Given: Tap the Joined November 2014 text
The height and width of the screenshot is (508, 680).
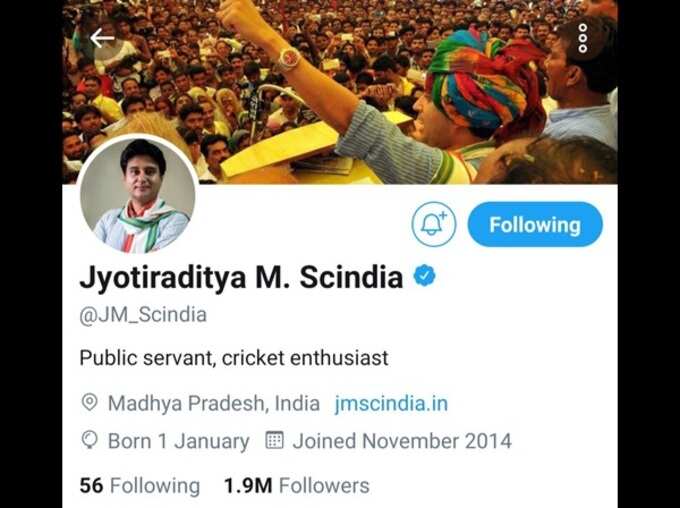Looking at the screenshot, I should tap(402, 441).
